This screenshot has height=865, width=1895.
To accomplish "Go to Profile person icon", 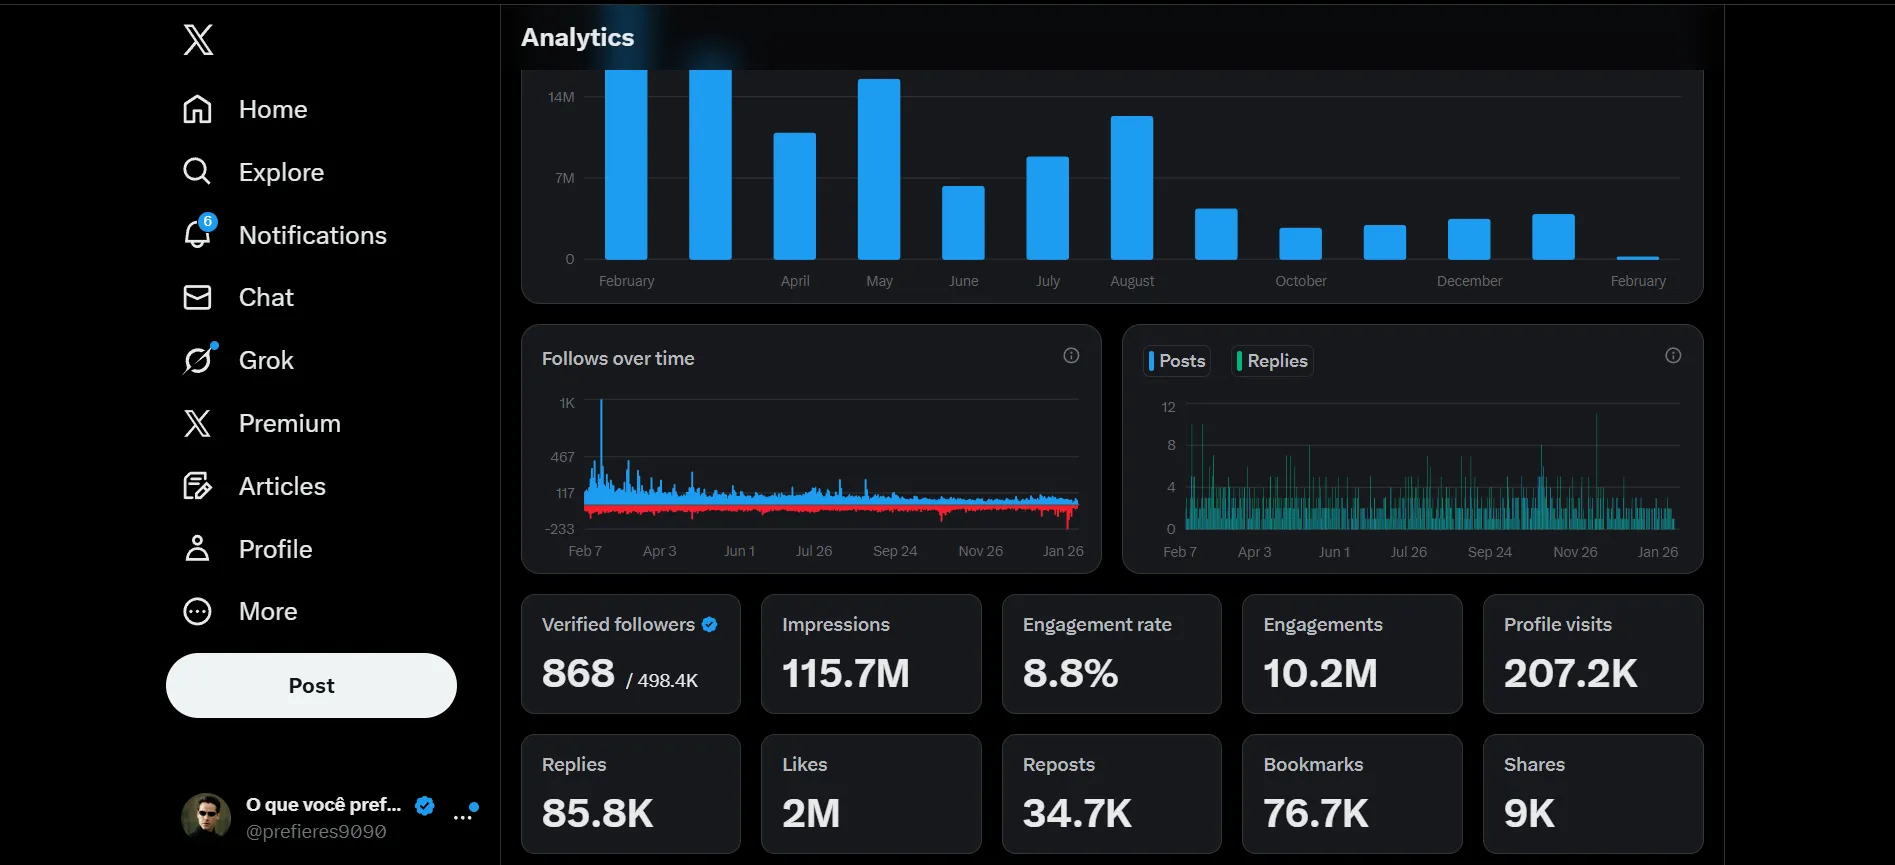I will pyautogui.click(x=197, y=548).
